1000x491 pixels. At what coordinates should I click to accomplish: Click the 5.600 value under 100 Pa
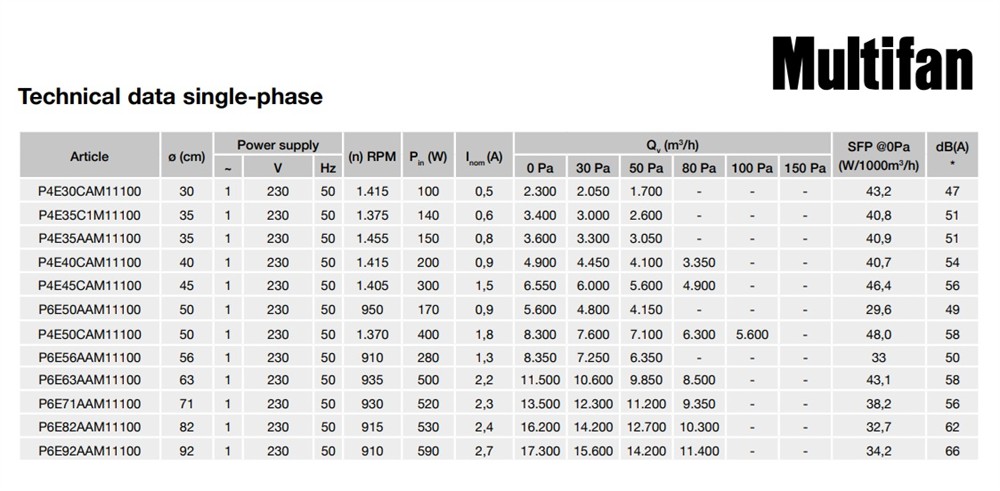coord(751,333)
